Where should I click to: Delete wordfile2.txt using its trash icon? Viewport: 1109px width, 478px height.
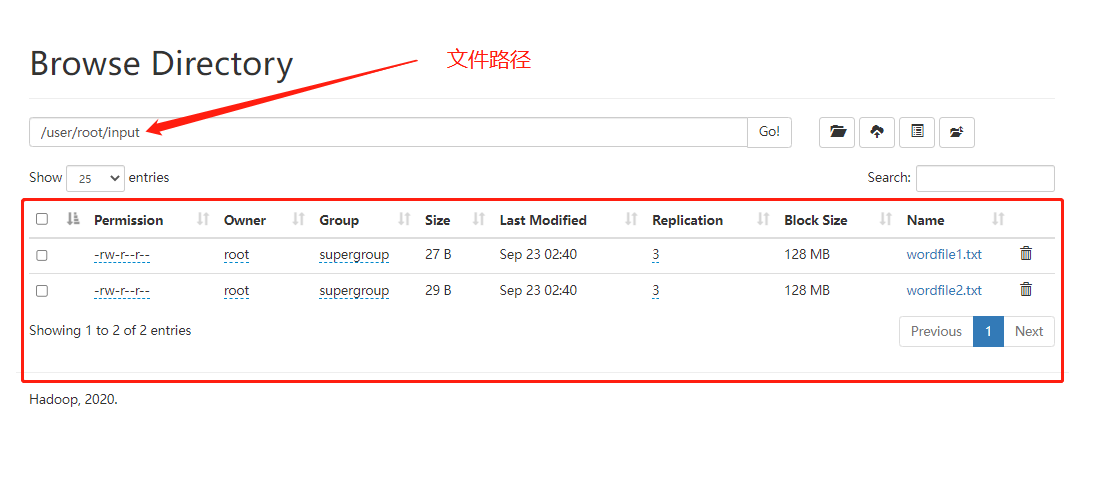click(1025, 290)
